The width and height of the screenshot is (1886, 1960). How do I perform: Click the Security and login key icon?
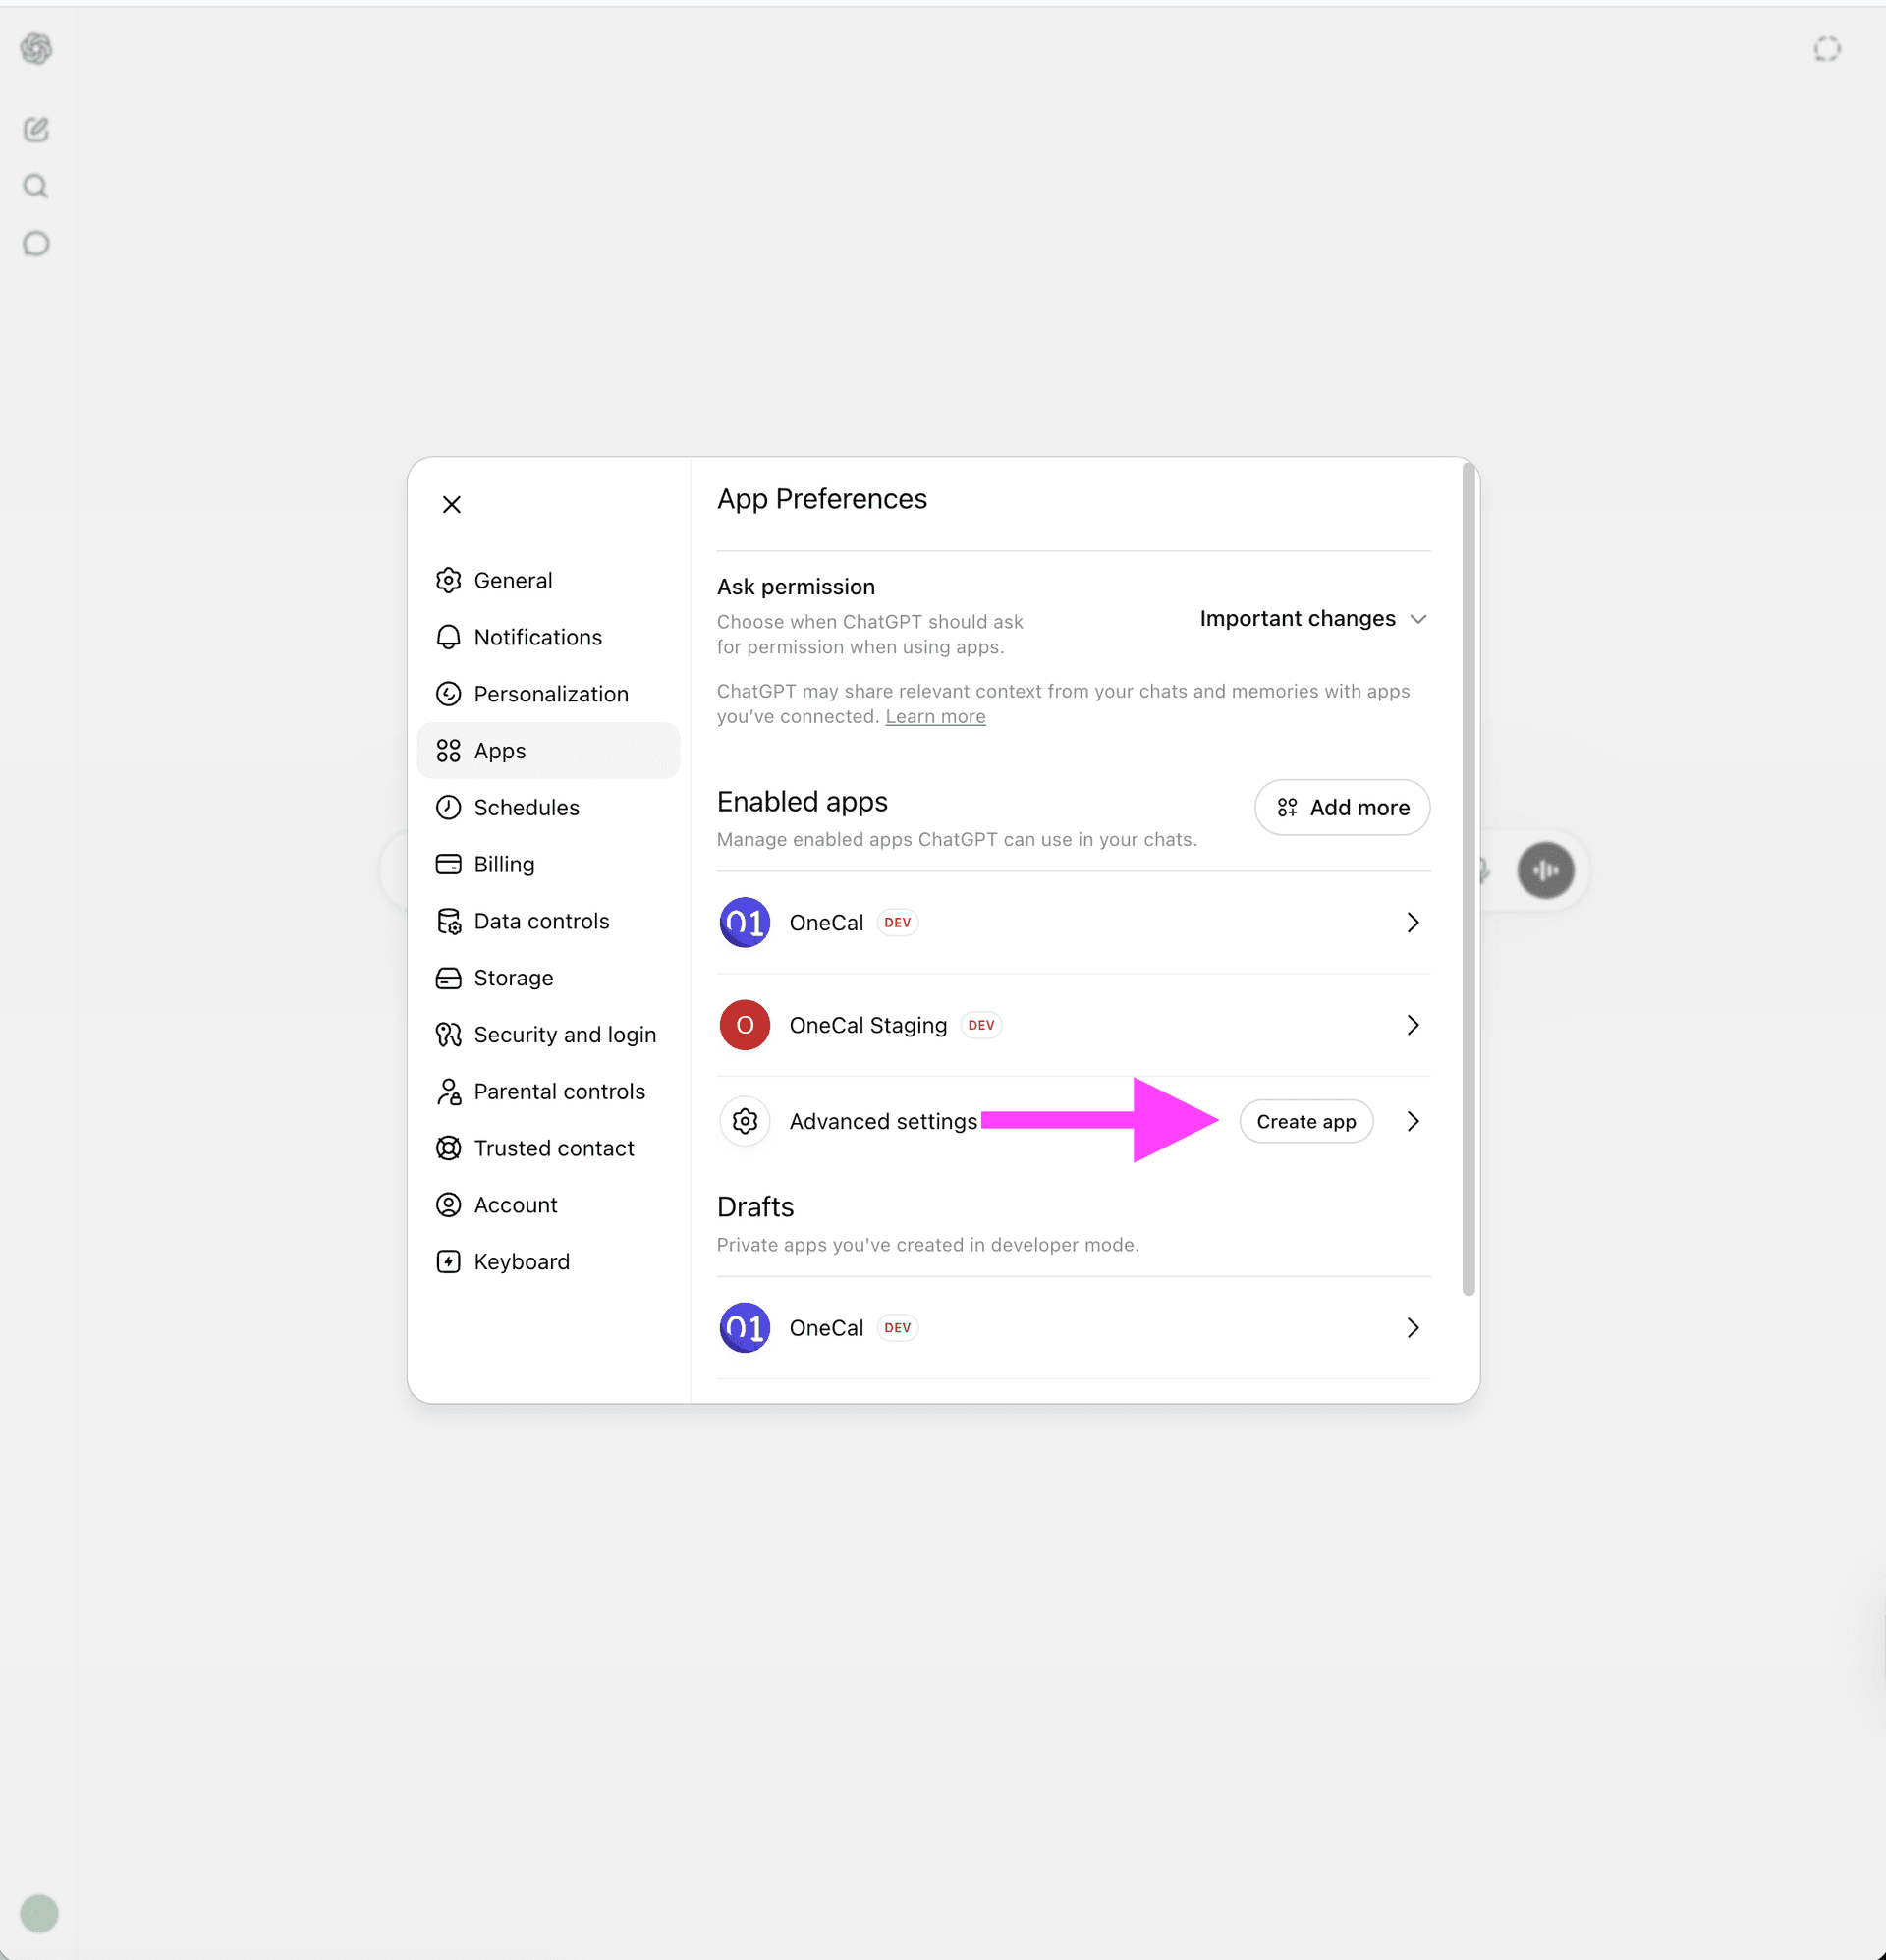tap(449, 1035)
